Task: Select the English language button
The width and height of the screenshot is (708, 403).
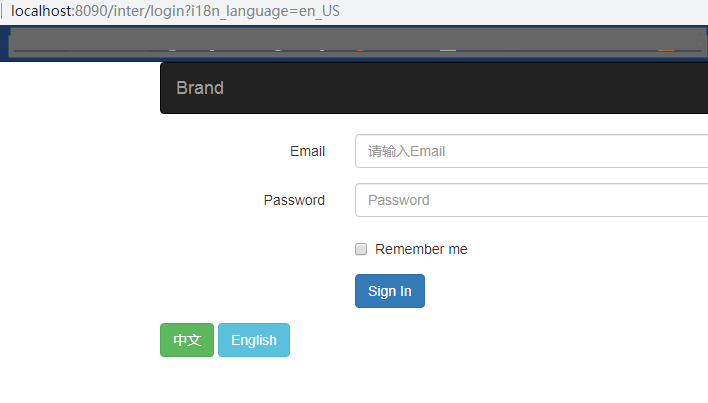Action: [254, 340]
